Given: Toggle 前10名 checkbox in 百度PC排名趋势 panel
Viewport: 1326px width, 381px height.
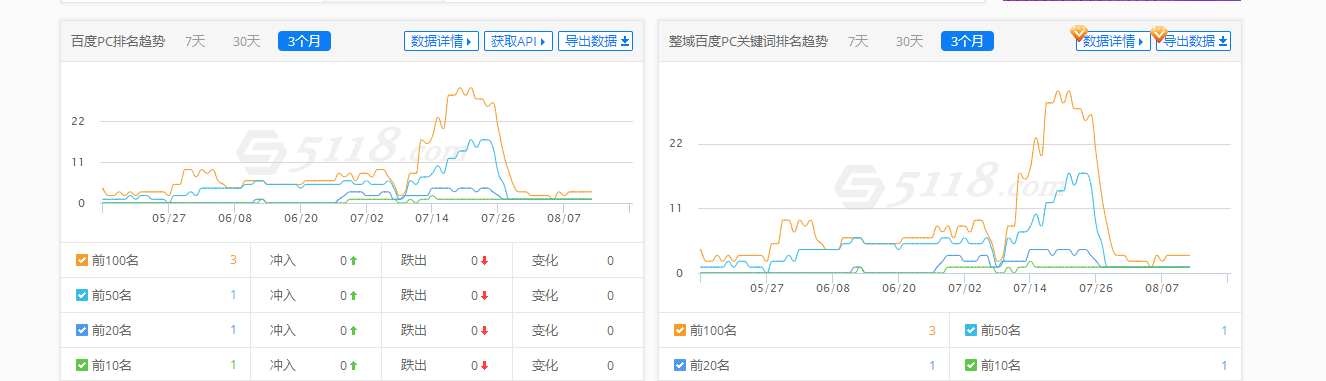Looking at the screenshot, I should coord(82,365).
